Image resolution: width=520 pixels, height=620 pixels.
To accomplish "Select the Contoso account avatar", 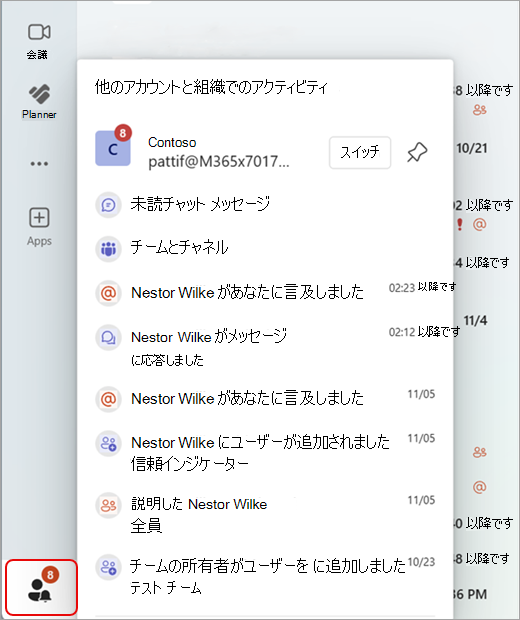I will [x=113, y=148].
